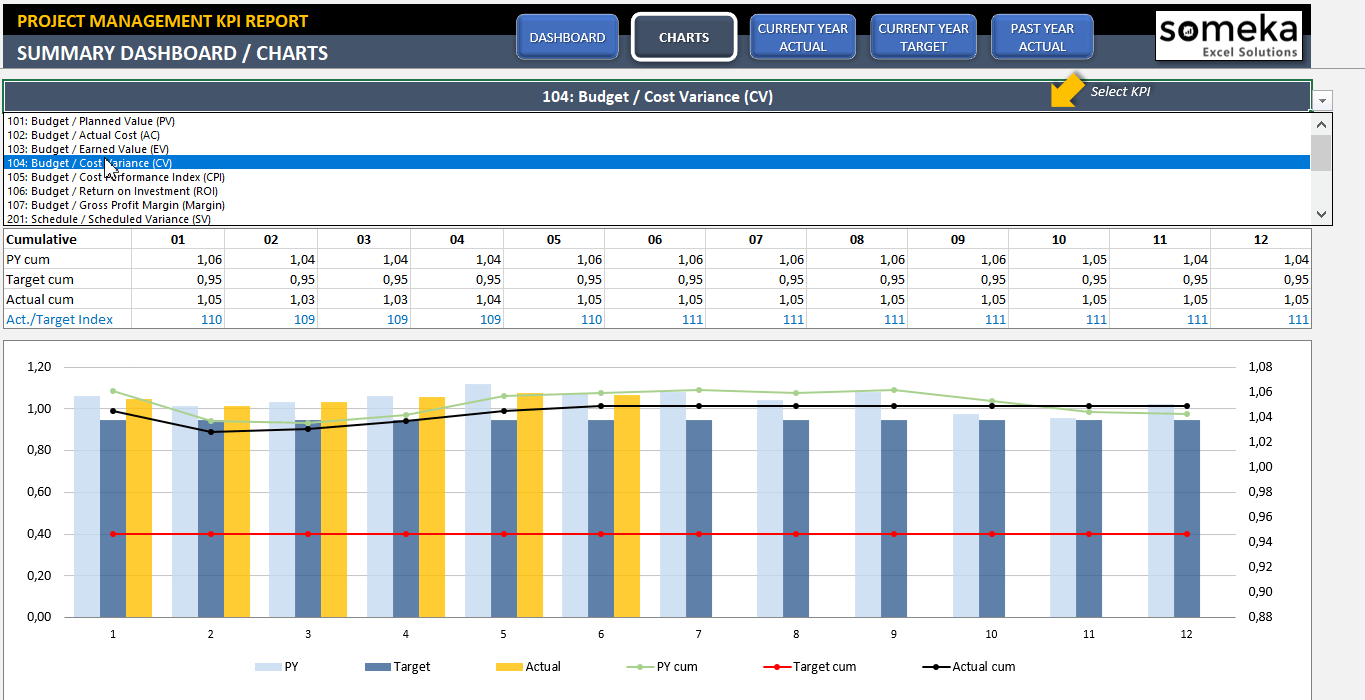Select 101: Budget / Planned Value (PV)

91,121
